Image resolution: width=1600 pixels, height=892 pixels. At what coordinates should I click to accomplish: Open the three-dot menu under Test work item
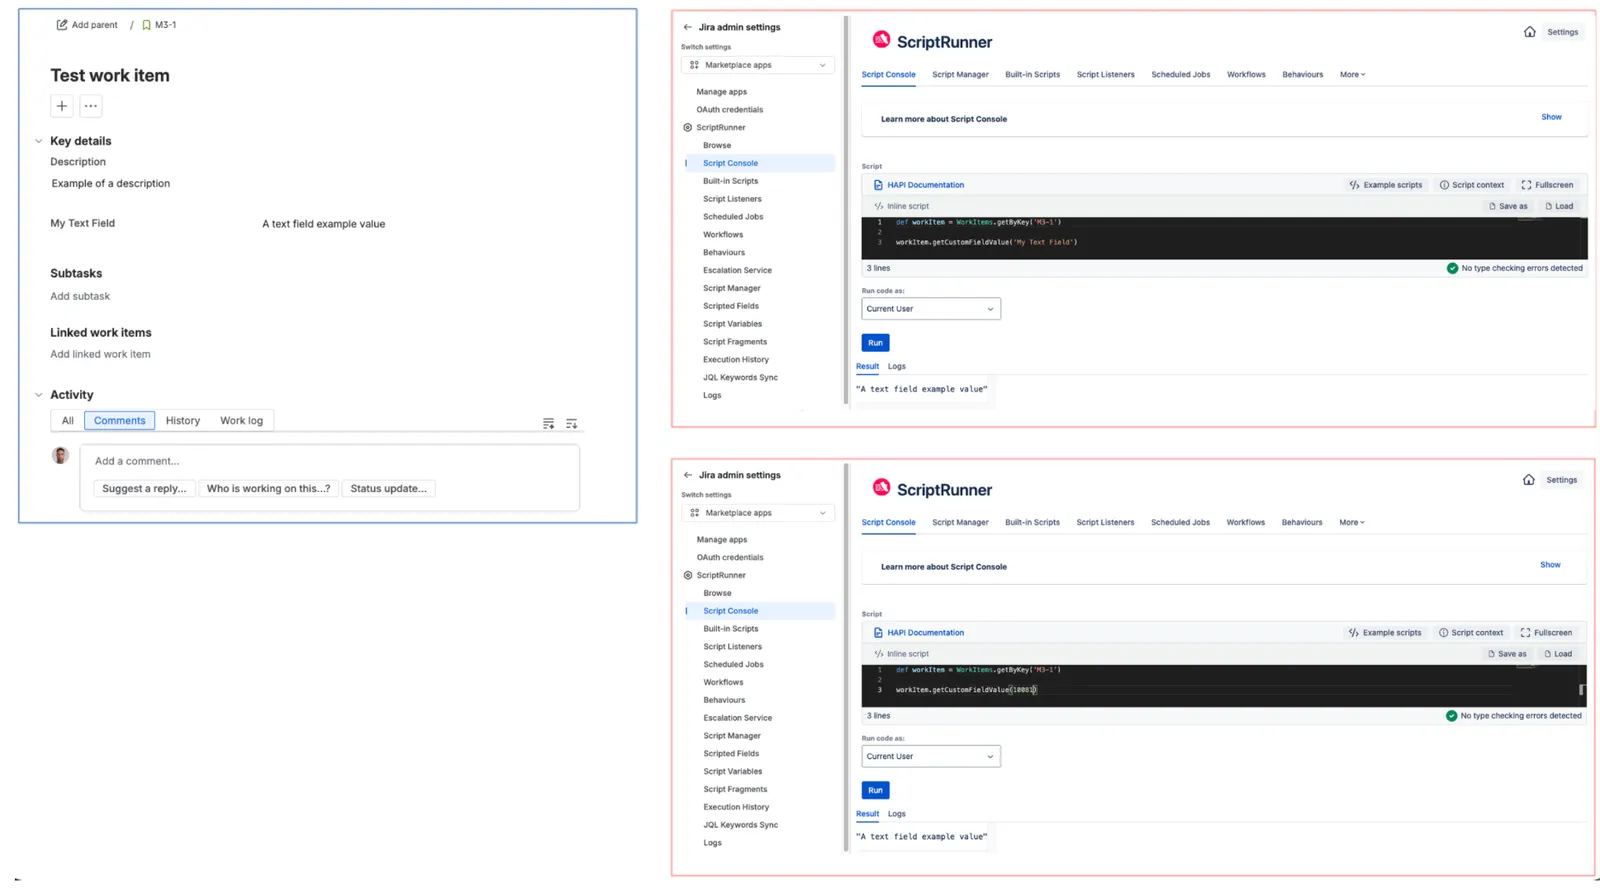coord(91,106)
